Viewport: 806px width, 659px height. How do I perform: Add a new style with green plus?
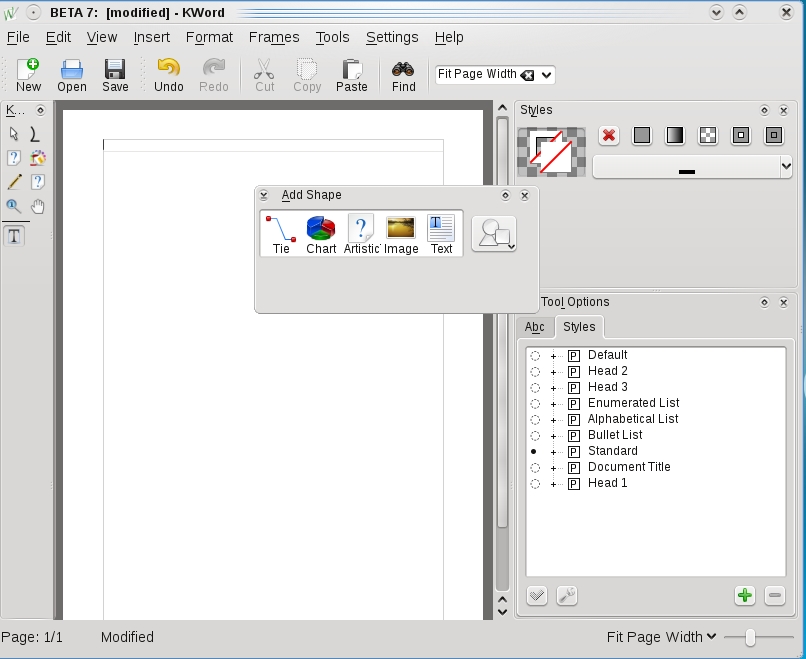[x=744, y=595]
